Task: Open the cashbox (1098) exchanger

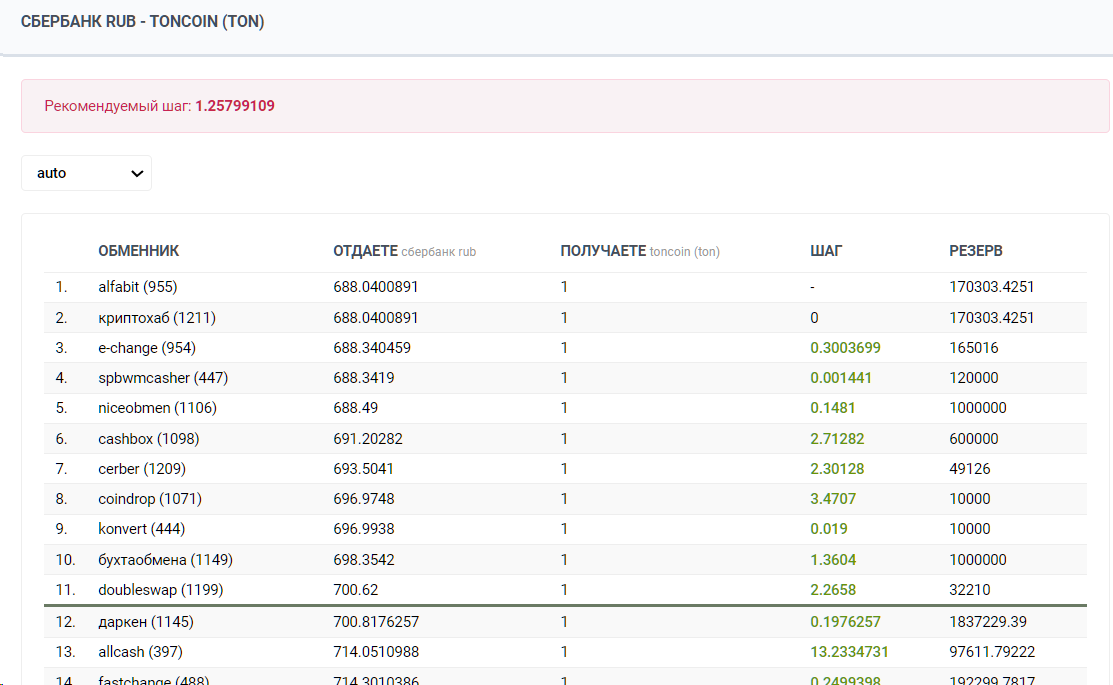Action: tap(149, 438)
